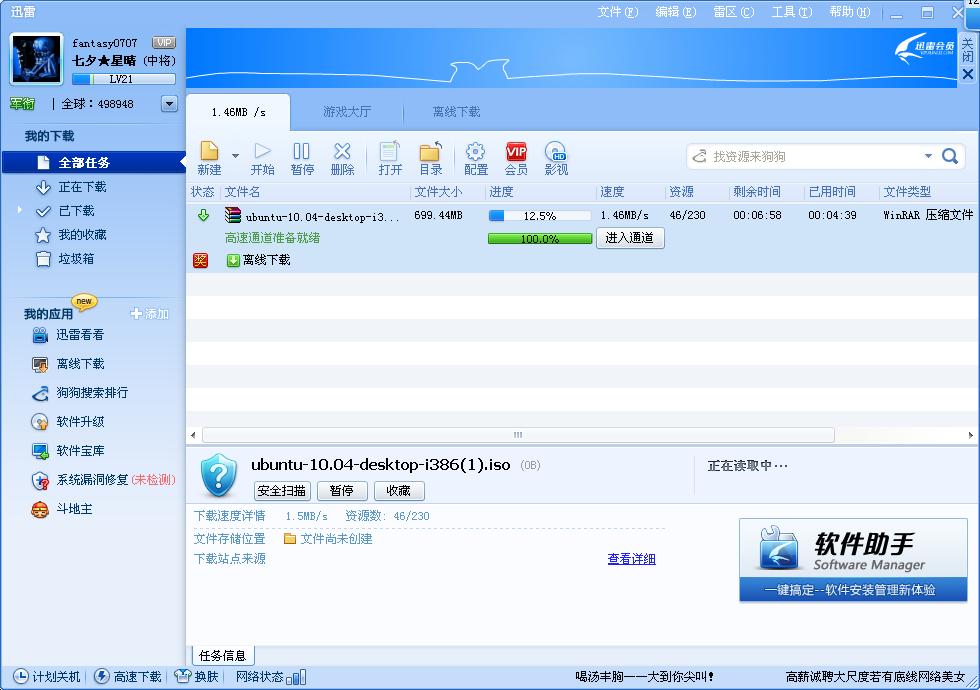Image resolution: width=980 pixels, height=690 pixels.
Task: Open the 影视 HD video icon
Action: pos(556,158)
